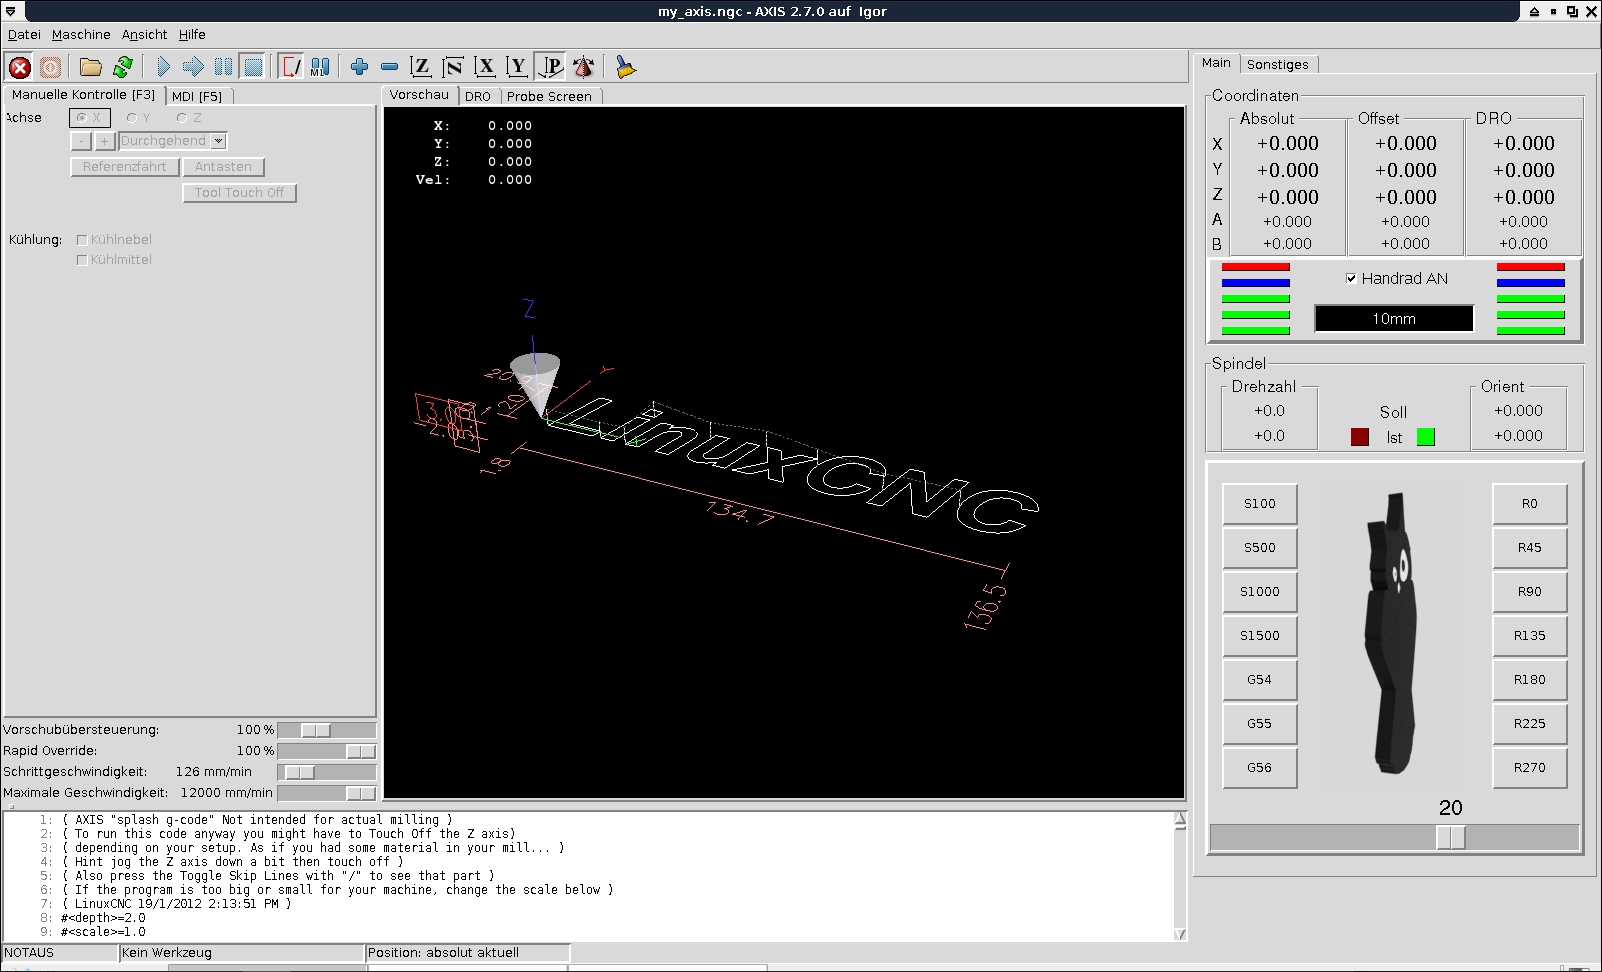
Task: Switch to front Y view
Action: point(517,67)
